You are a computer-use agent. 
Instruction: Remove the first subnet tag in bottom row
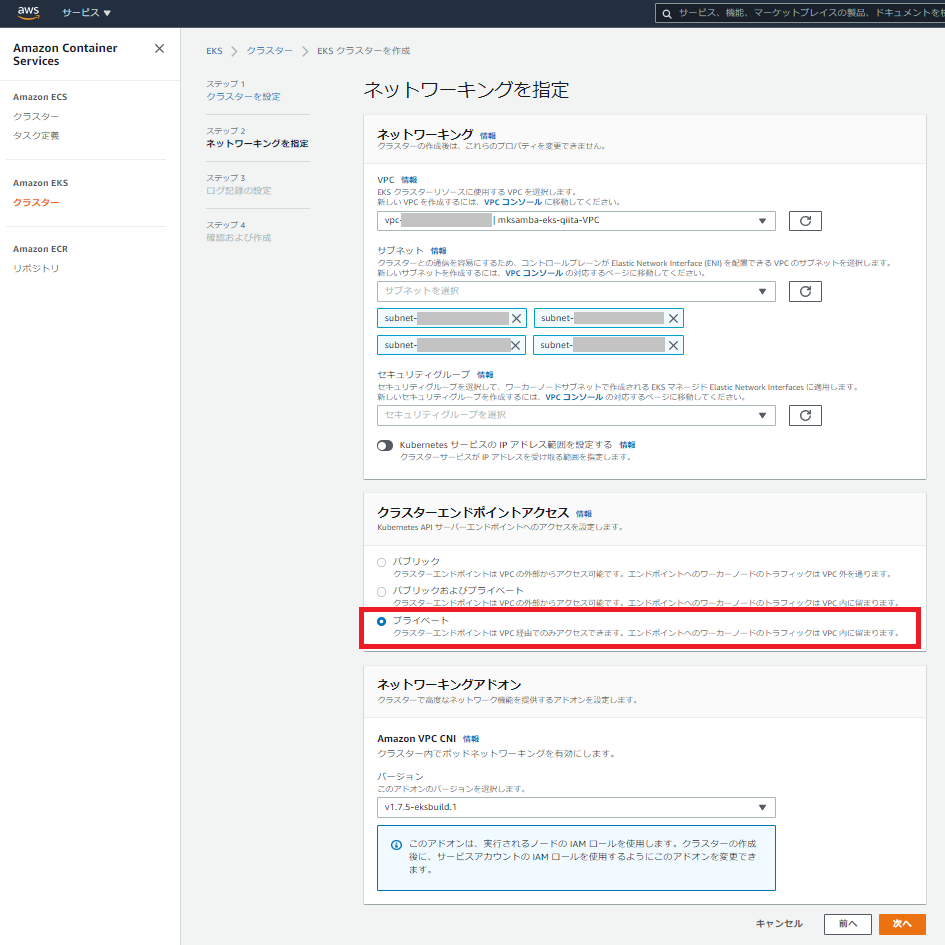pos(515,345)
